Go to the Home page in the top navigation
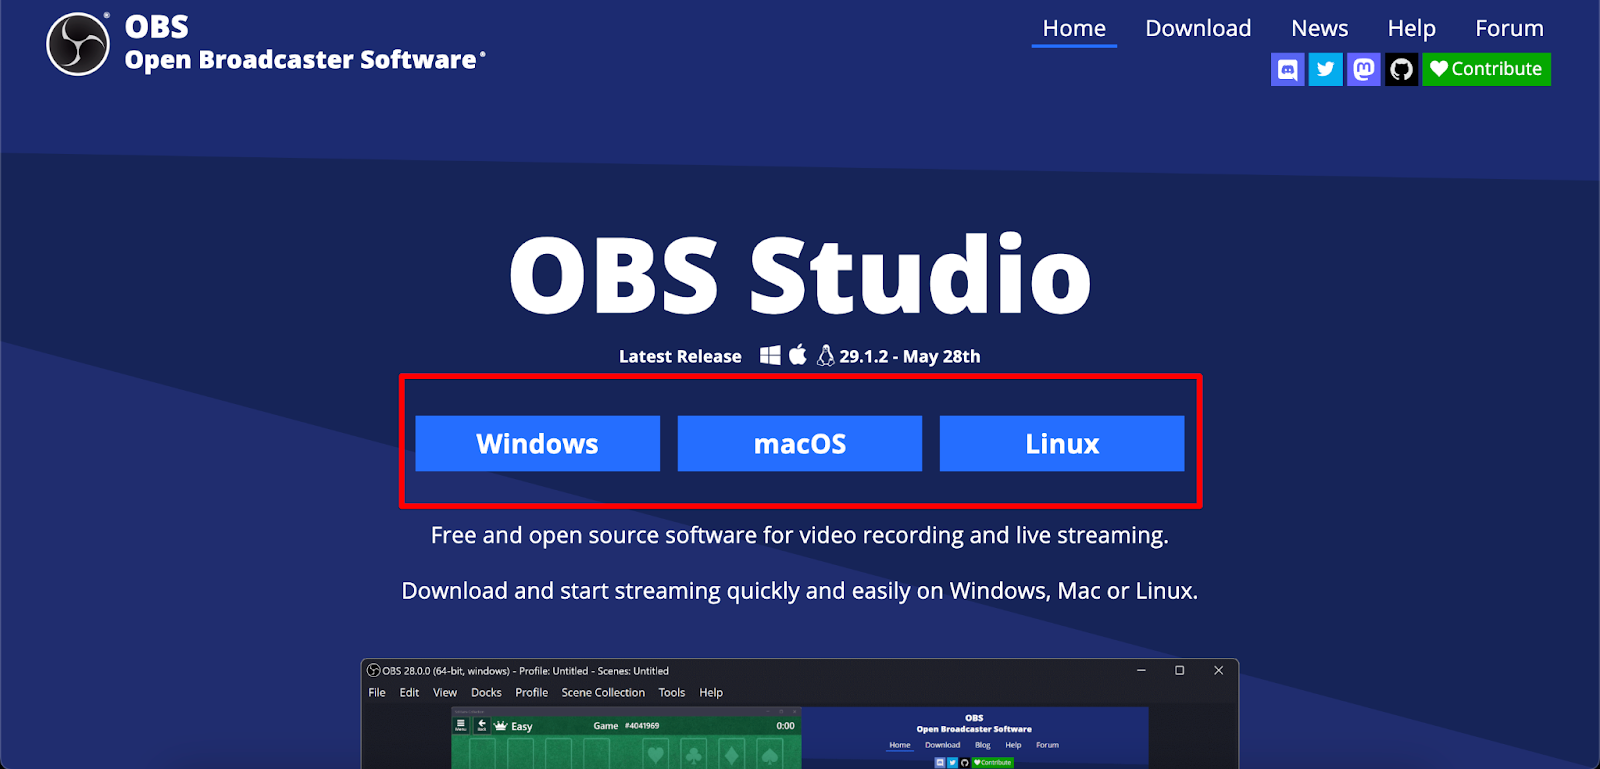 [x=1074, y=28]
